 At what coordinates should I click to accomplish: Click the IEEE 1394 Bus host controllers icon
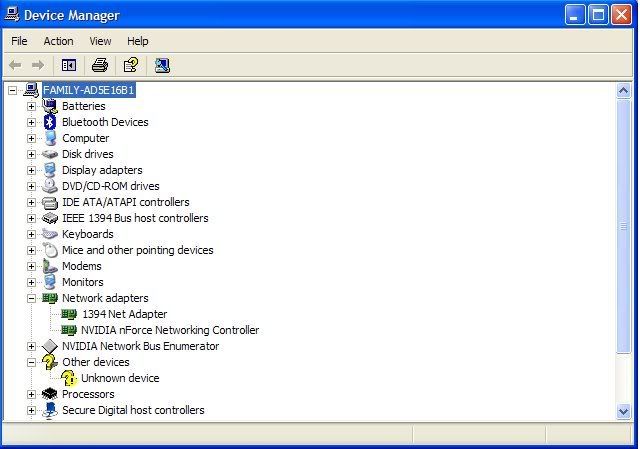[50, 218]
